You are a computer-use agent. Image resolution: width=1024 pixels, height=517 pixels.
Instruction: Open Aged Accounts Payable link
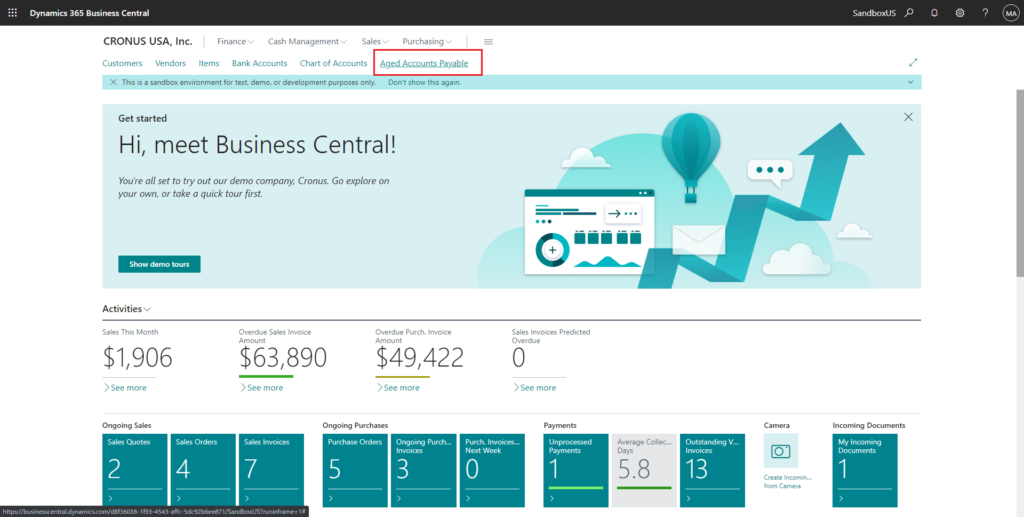(x=424, y=63)
